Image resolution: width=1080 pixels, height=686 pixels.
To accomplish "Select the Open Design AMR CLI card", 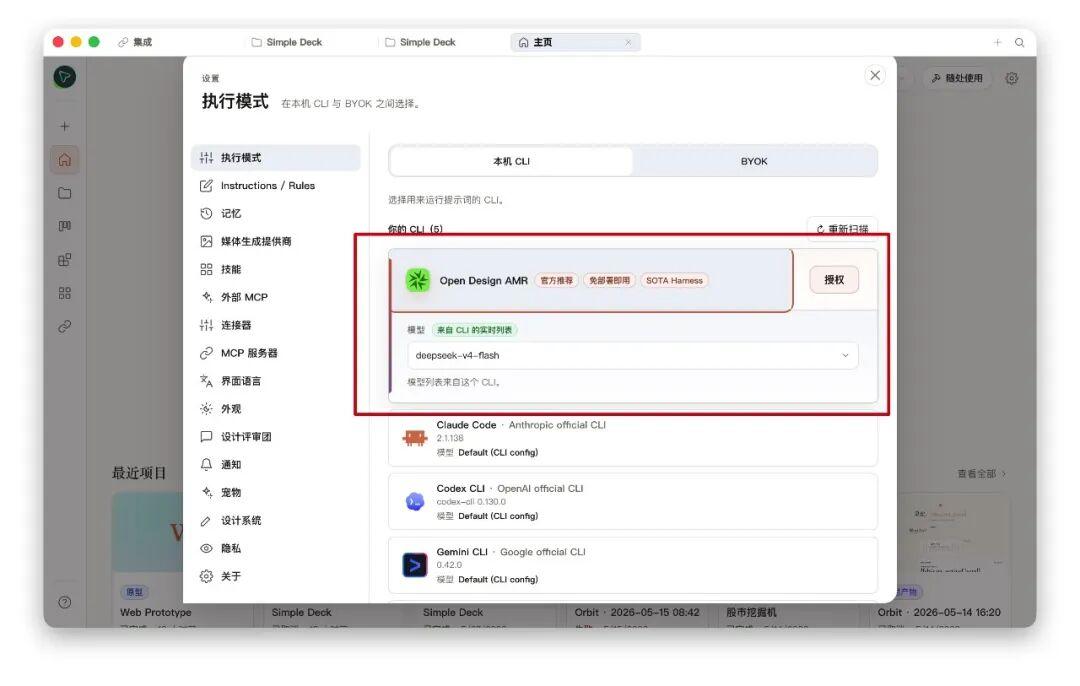I will pos(591,280).
